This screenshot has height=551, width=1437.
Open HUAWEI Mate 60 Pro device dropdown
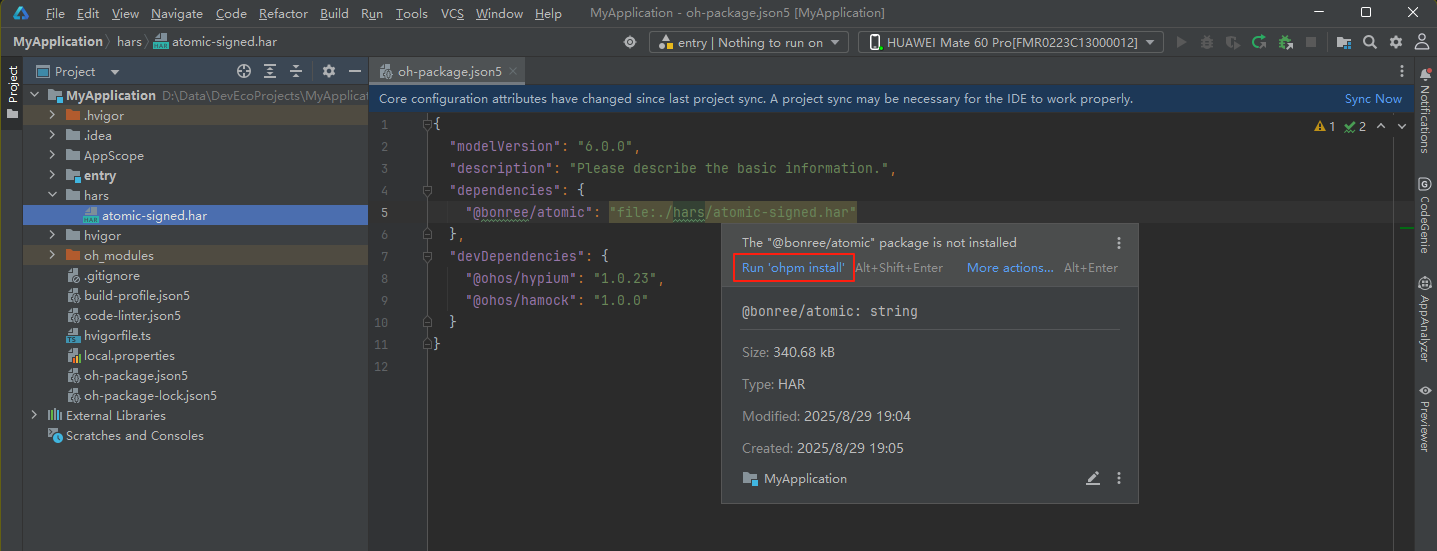point(1012,42)
